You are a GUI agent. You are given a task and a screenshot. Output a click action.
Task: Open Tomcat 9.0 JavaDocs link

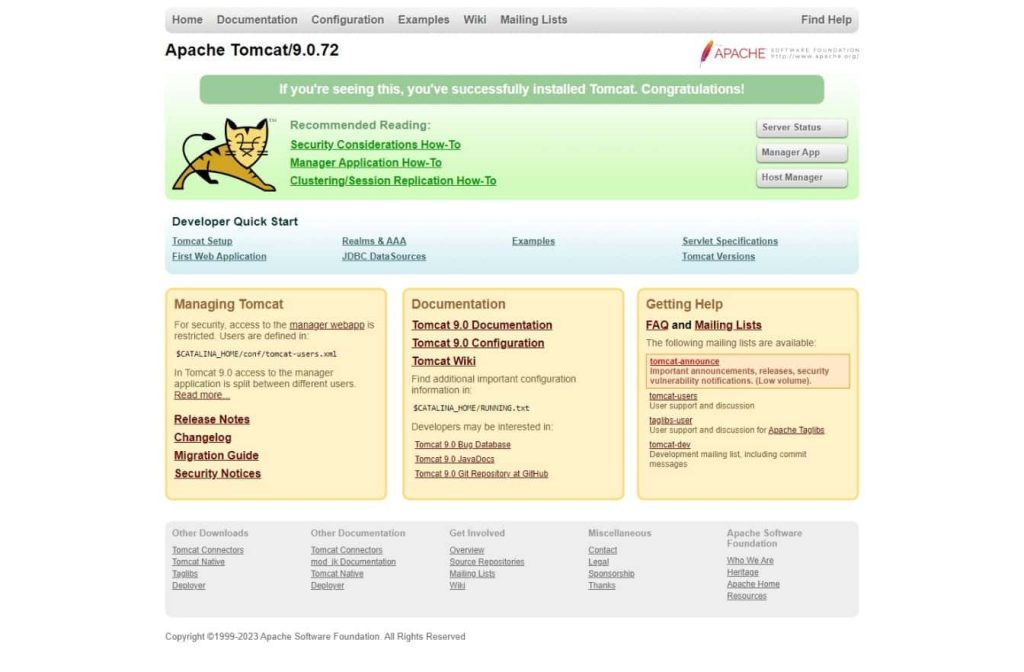pos(455,459)
